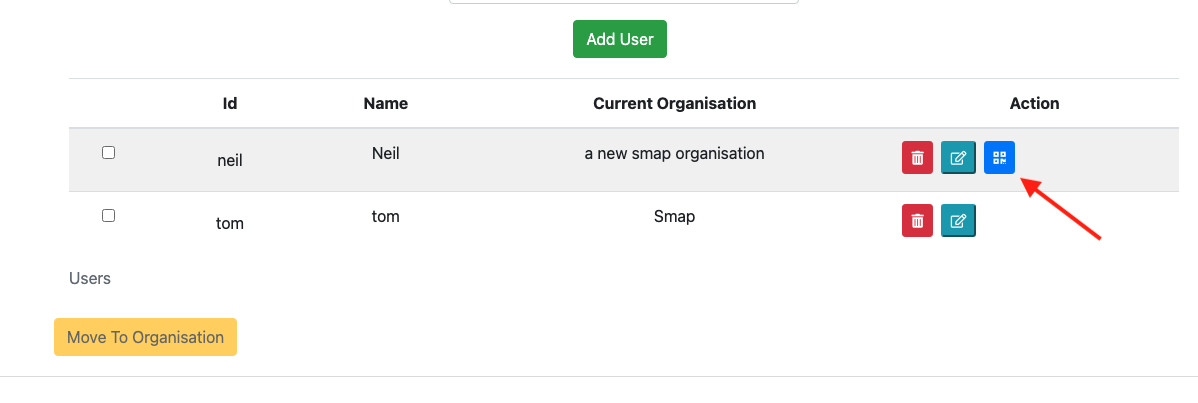
Task: Open the QR code for user neil
Action: (x=999, y=158)
